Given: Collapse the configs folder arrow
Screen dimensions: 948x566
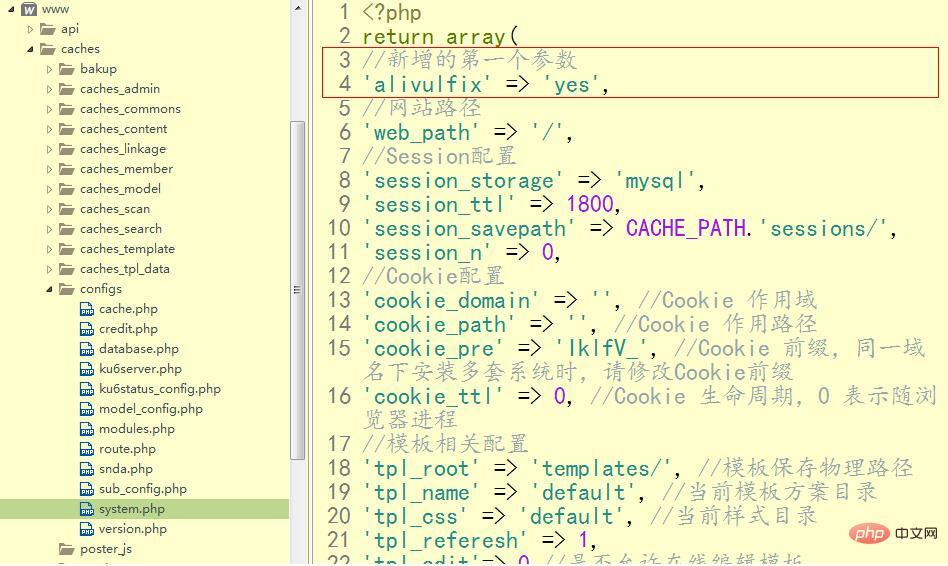Looking at the screenshot, I should [50, 289].
